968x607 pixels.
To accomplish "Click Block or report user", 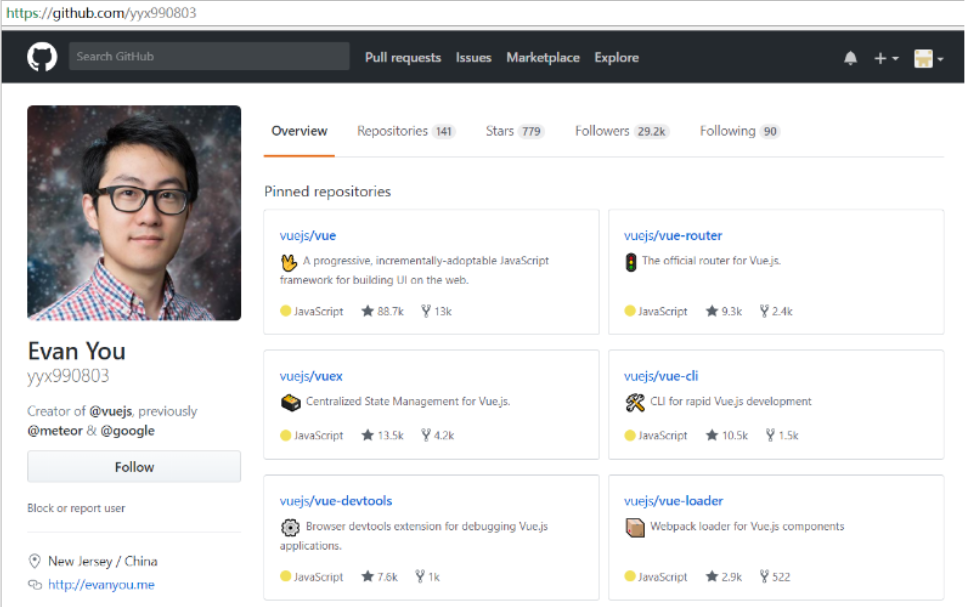I will point(76,508).
